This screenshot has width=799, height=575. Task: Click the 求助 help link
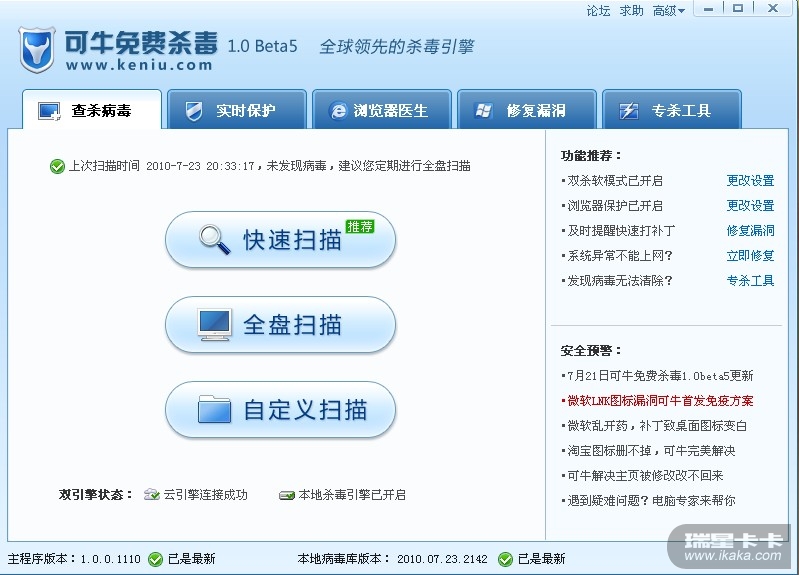click(x=631, y=11)
